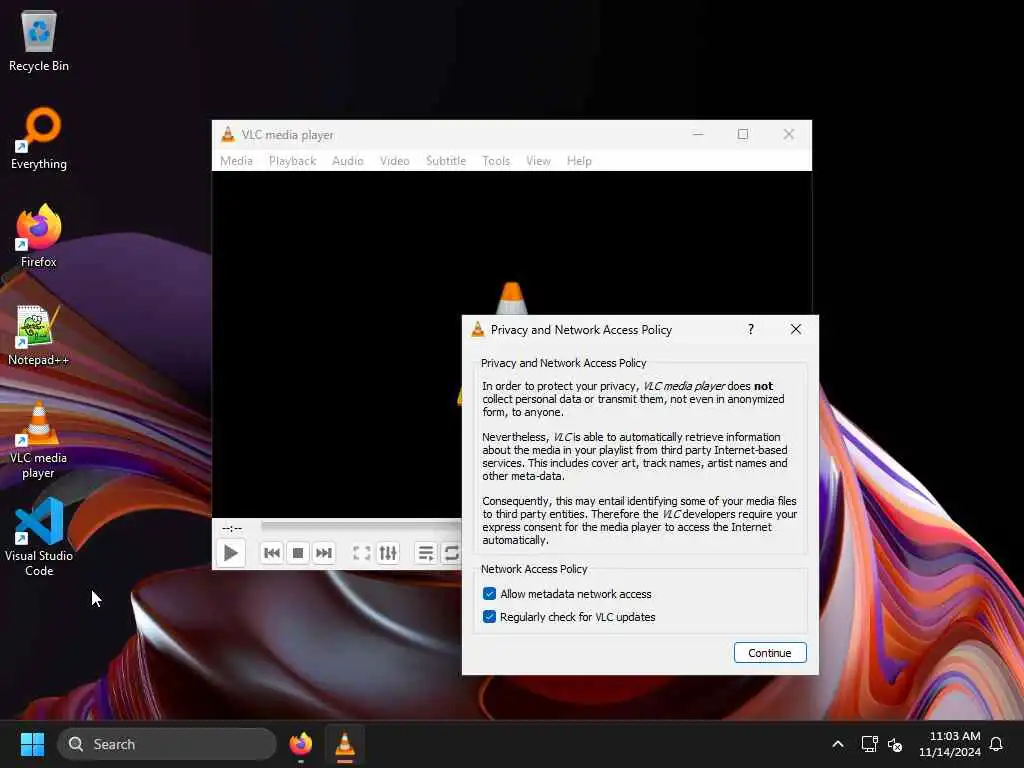Select the Recycle Bin desktop icon

point(39,40)
